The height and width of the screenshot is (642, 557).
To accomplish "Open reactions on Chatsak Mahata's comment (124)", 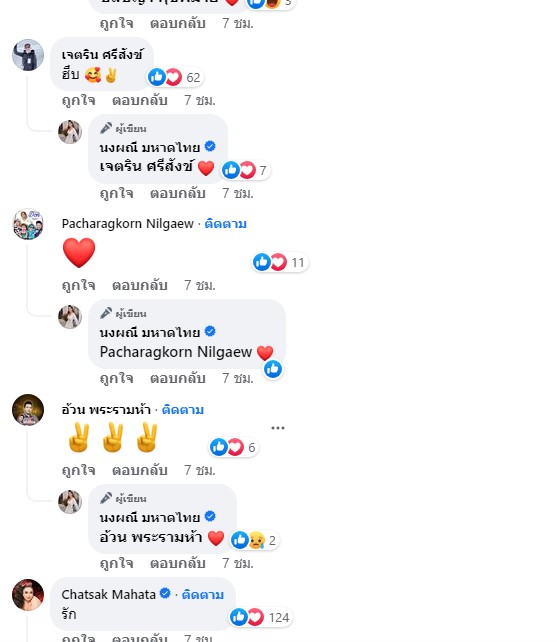I will [260, 617].
